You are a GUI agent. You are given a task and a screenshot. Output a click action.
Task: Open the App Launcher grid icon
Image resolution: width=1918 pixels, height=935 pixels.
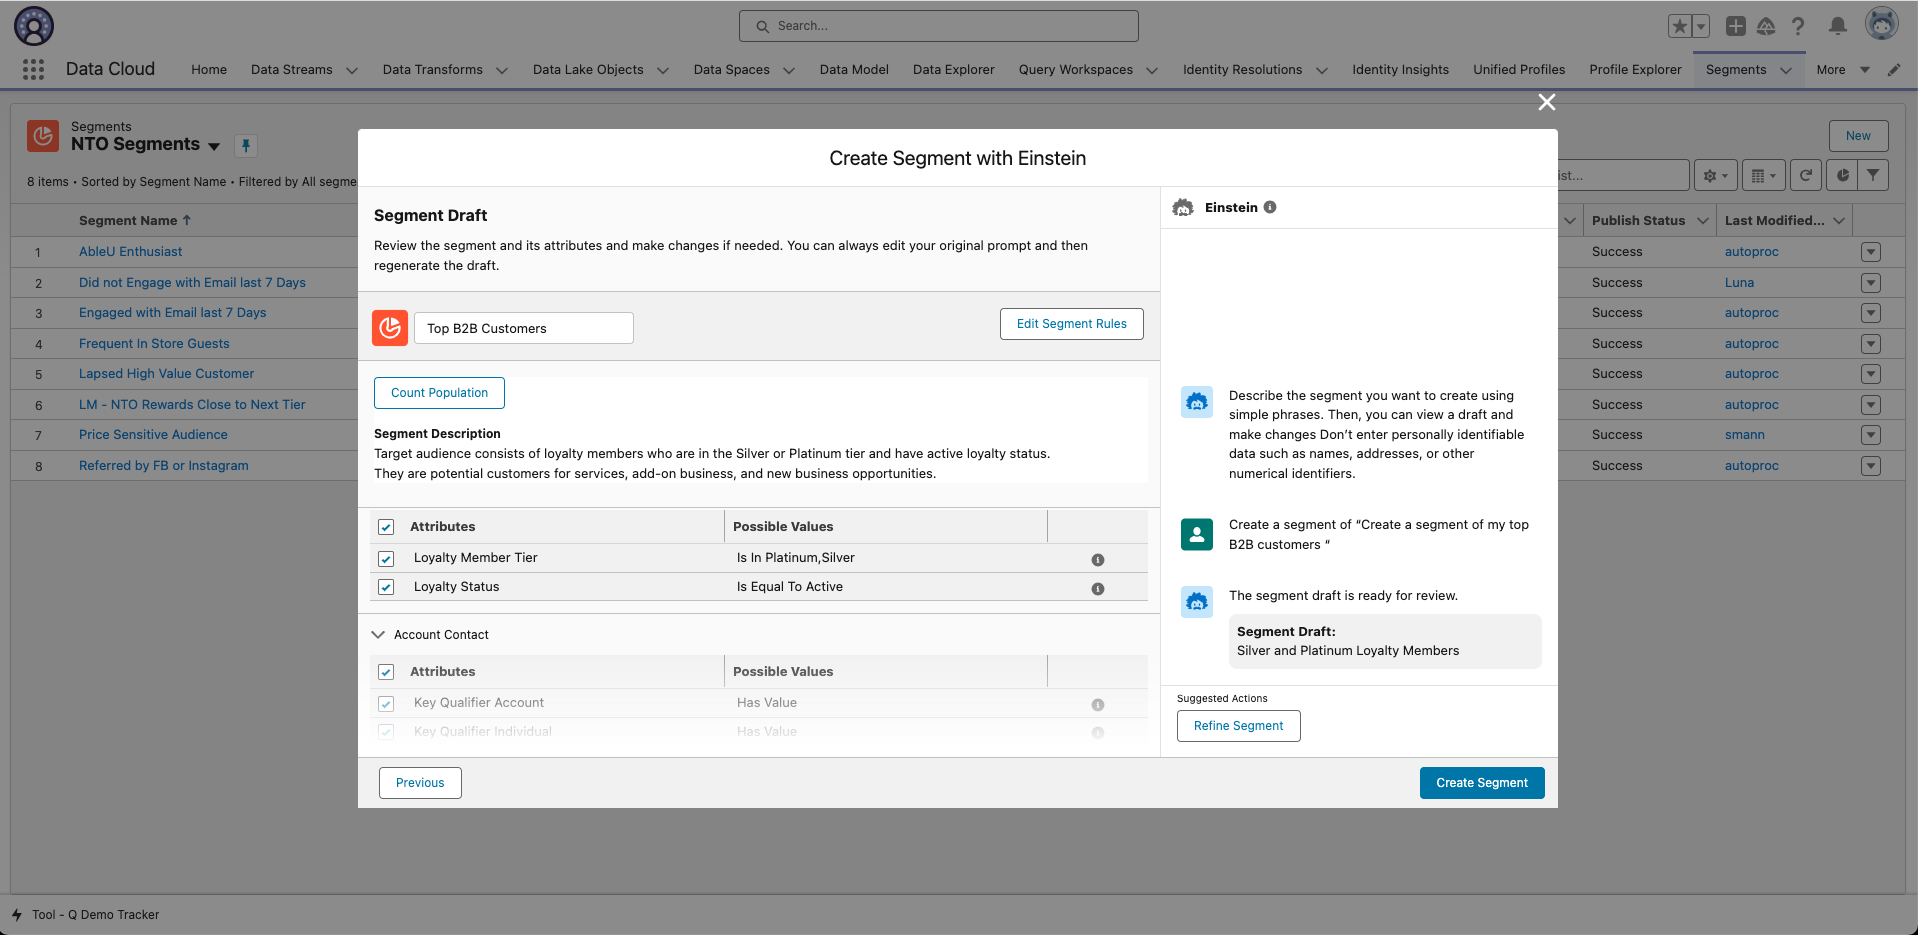click(x=33, y=69)
